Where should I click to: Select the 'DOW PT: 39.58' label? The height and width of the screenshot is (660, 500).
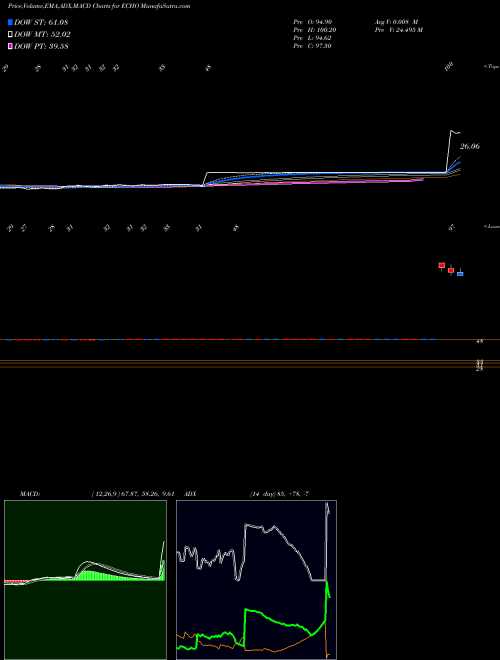41,46
